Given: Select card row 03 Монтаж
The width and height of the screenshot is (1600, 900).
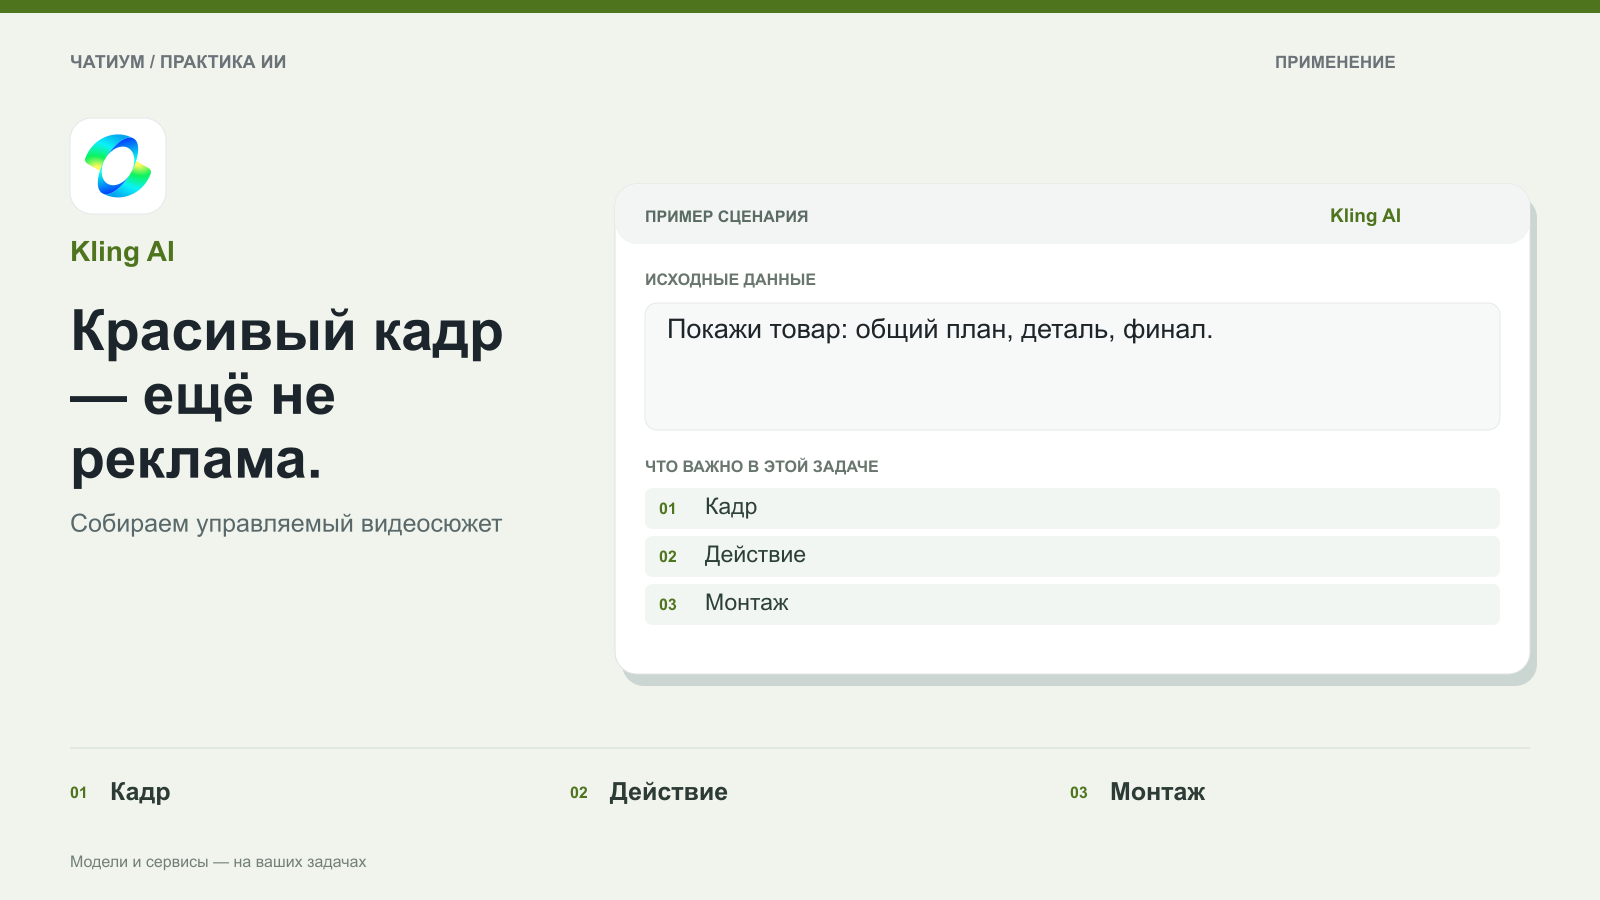Looking at the screenshot, I should pos(1072,604).
